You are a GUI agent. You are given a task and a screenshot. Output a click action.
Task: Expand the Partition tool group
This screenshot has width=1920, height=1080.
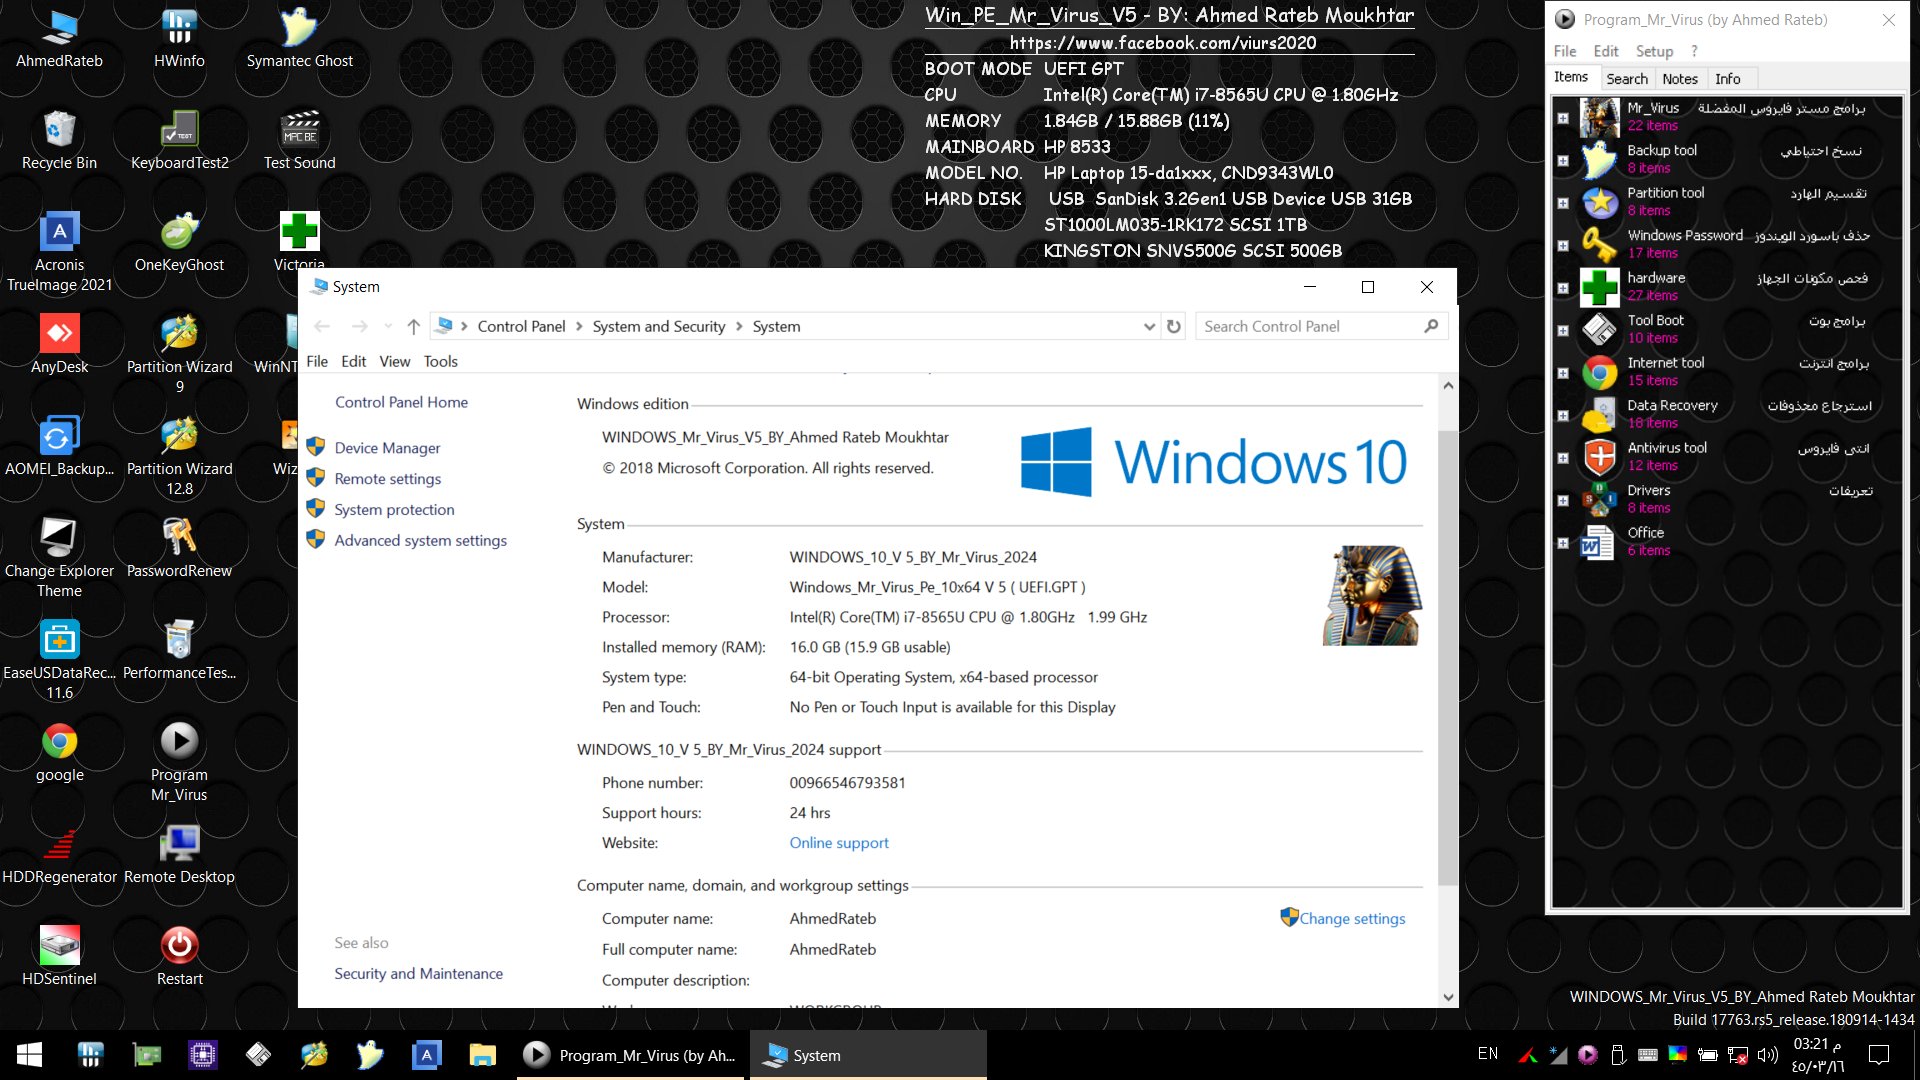tap(1563, 203)
